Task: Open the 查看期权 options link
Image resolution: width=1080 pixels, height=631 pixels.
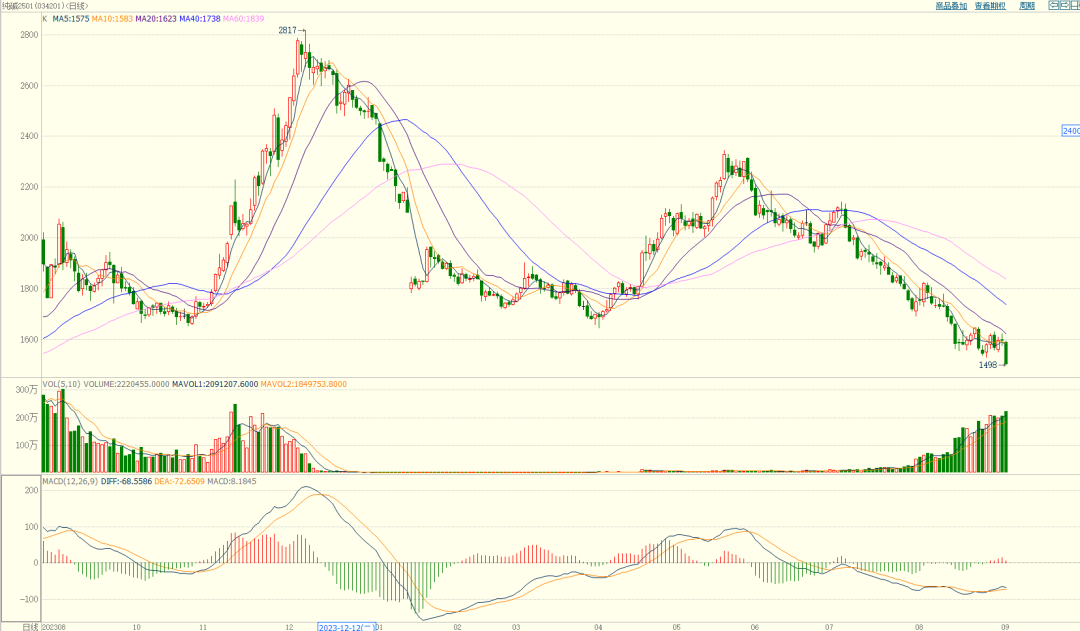Action: pos(989,6)
